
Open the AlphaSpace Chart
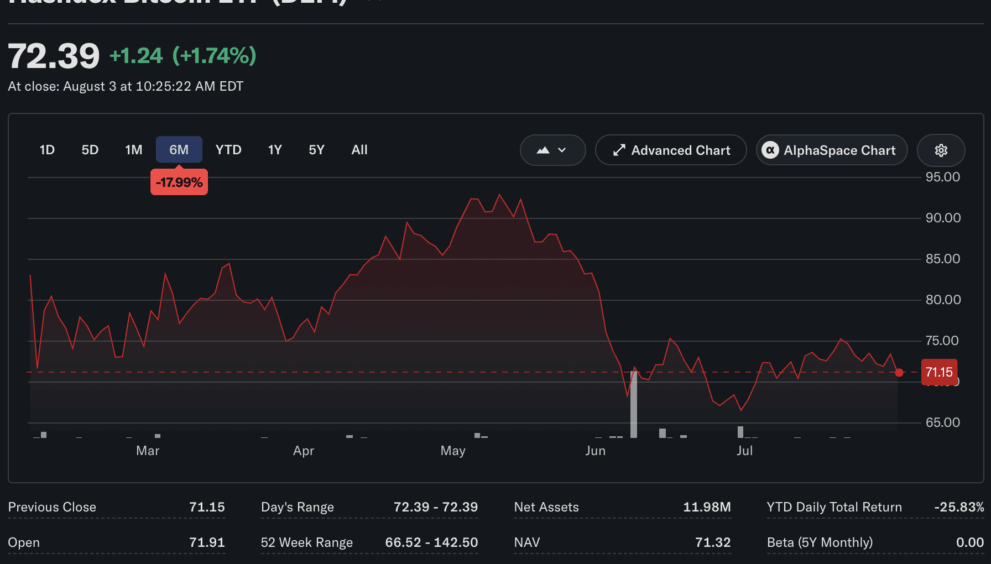[x=832, y=150]
